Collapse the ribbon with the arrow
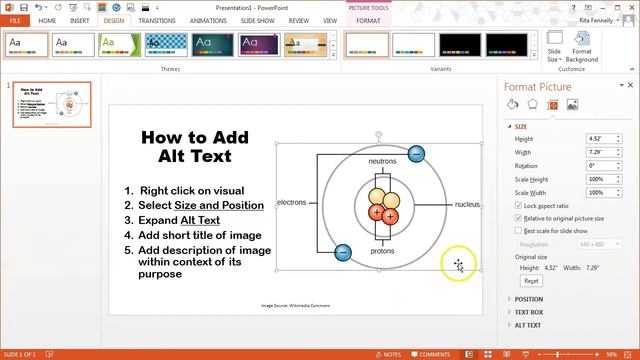This screenshot has width=640, height=360. [x=632, y=69]
